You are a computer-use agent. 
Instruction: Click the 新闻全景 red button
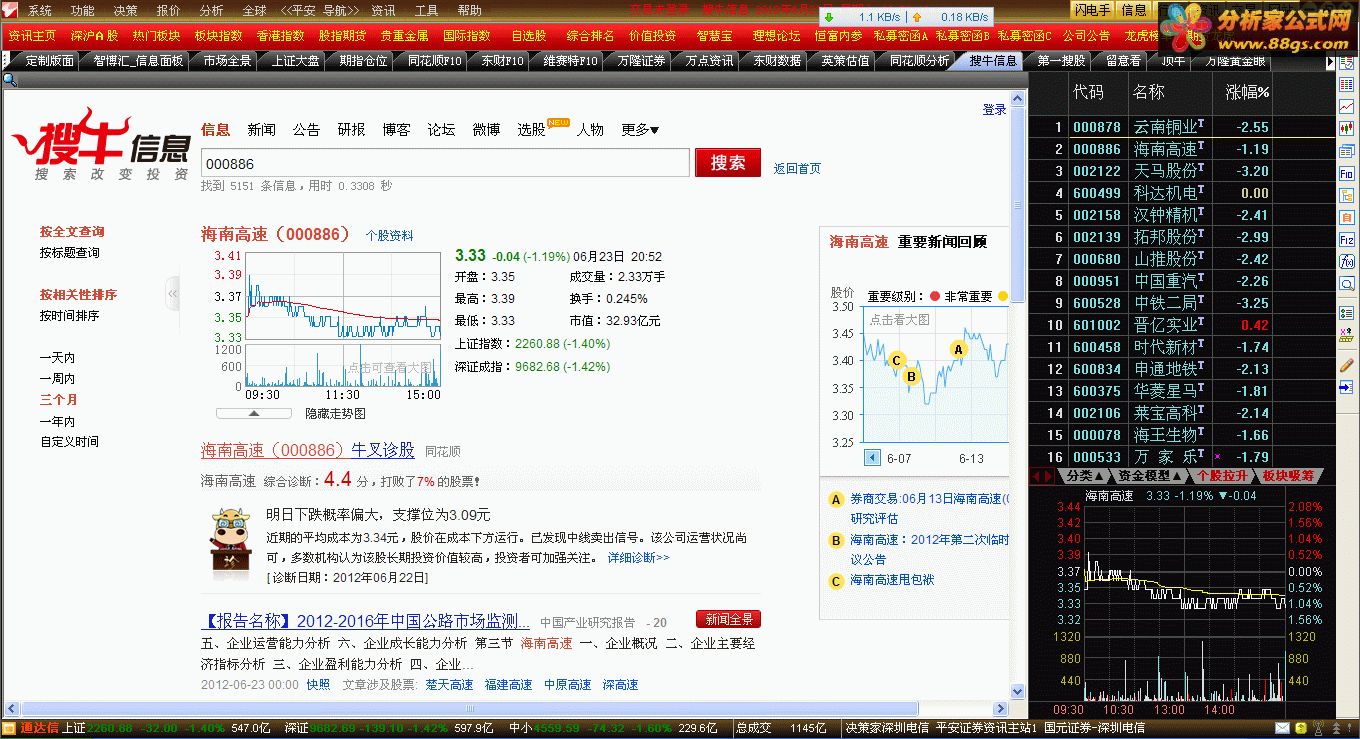728,619
